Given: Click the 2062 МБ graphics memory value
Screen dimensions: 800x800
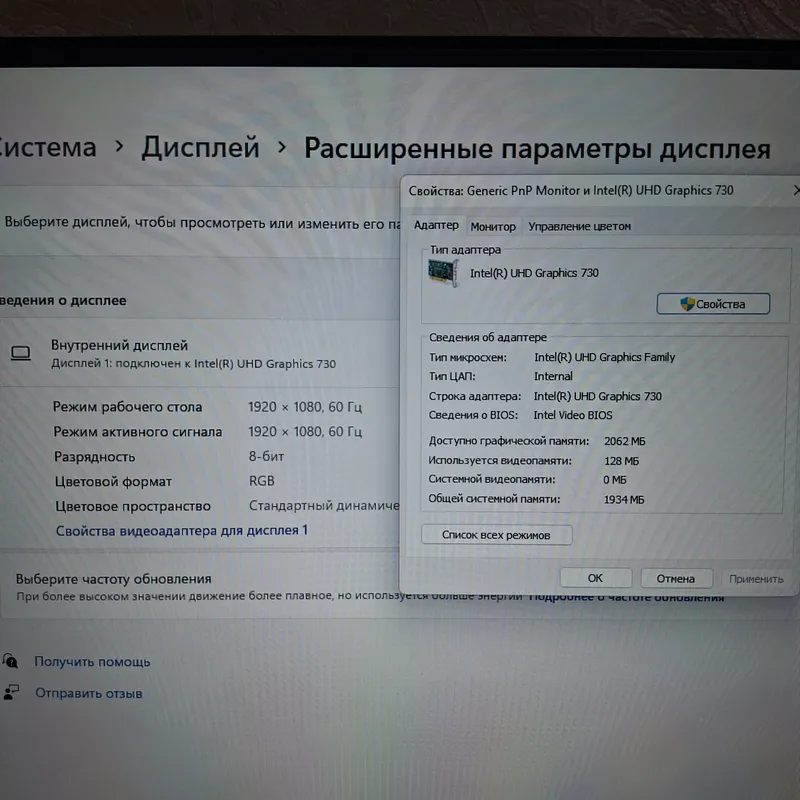Looking at the screenshot, I should pyautogui.click(x=624, y=441).
